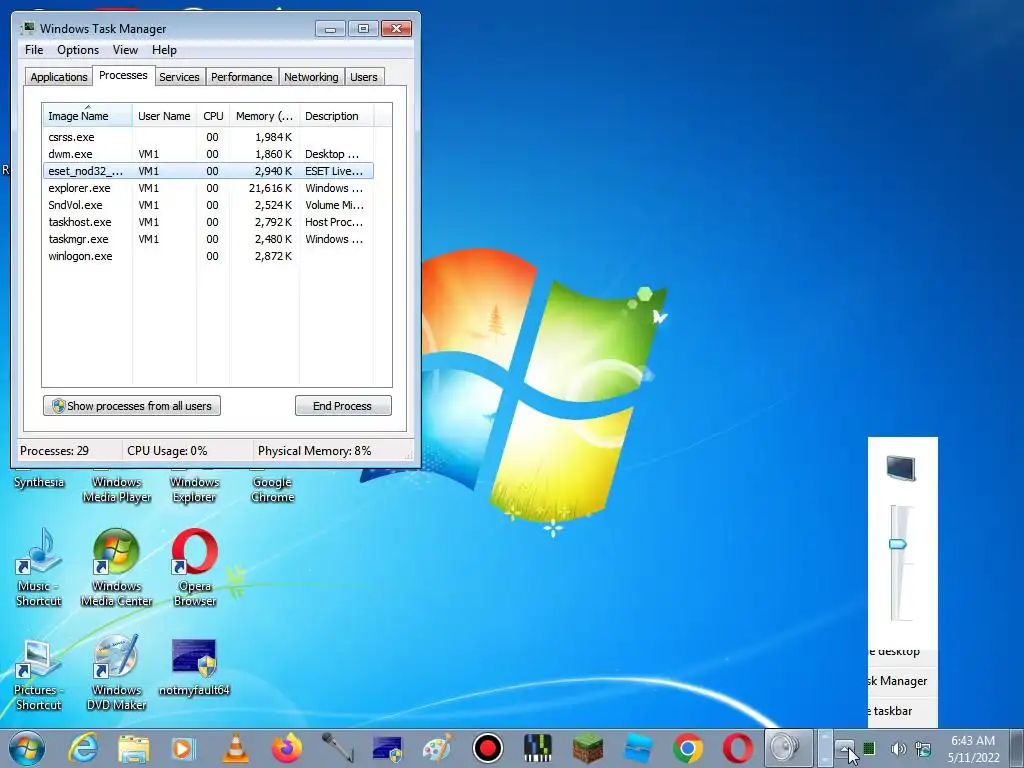1024x768 pixels.
Task: Select the csrss.exe process row
Action: click(208, 137)
